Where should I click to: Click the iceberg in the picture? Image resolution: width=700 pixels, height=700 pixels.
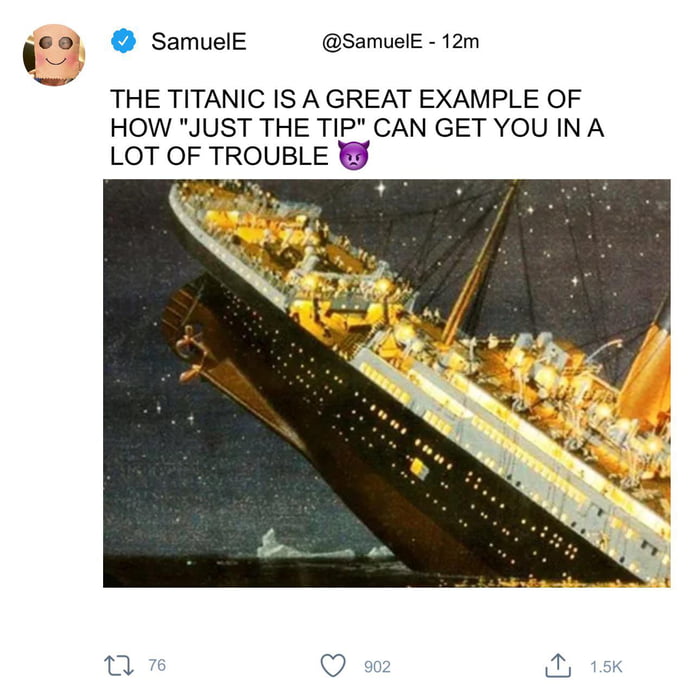click(284, 545)
